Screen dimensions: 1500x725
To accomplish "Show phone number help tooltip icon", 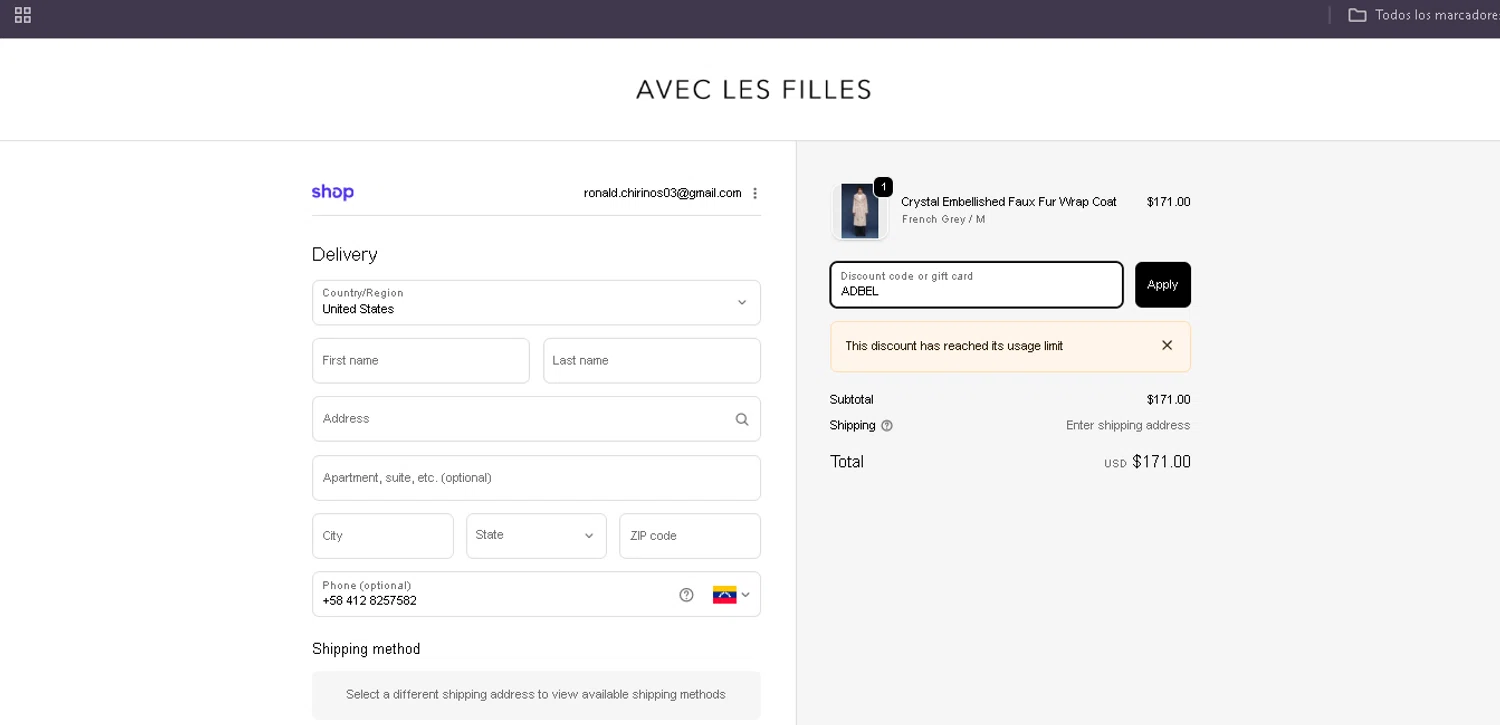I will point(686,595).
